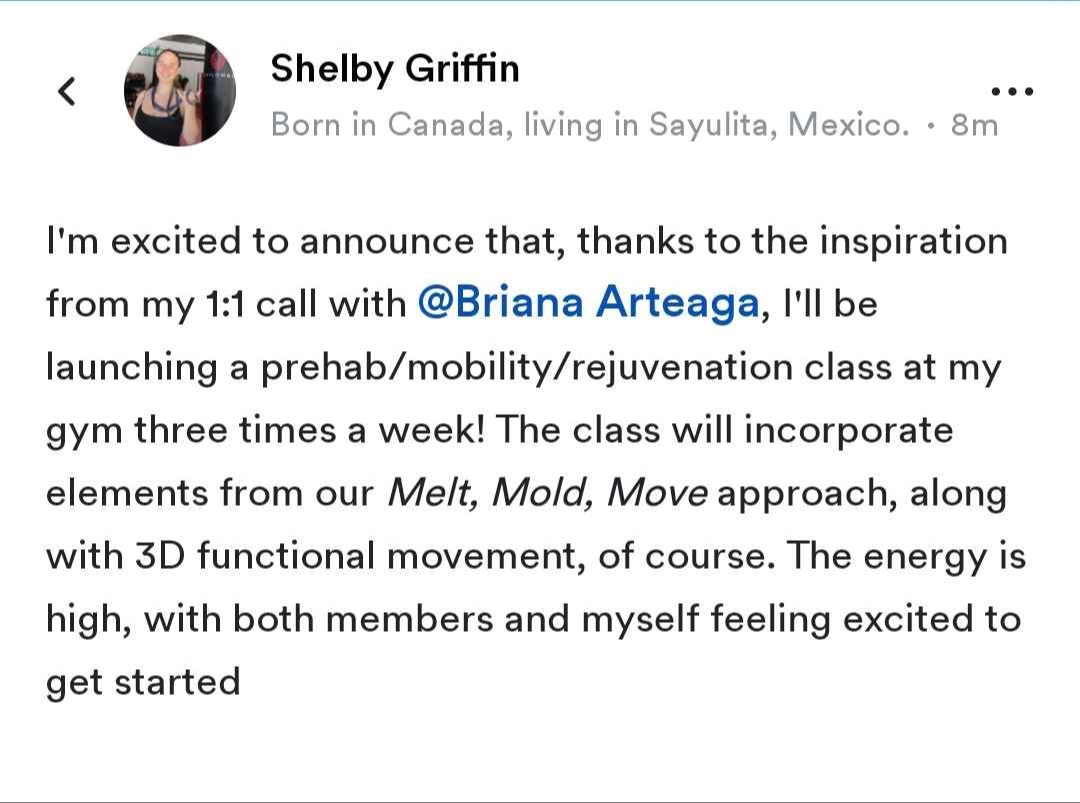
Task: Click the final words "get started"
Action: pos(144,683)
